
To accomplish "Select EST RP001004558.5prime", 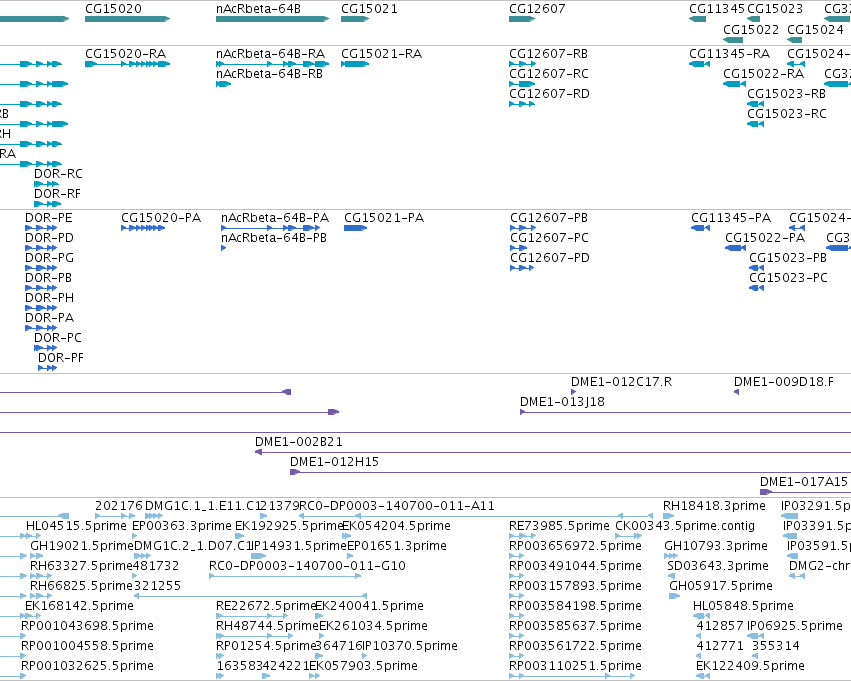I will (87, 646).
